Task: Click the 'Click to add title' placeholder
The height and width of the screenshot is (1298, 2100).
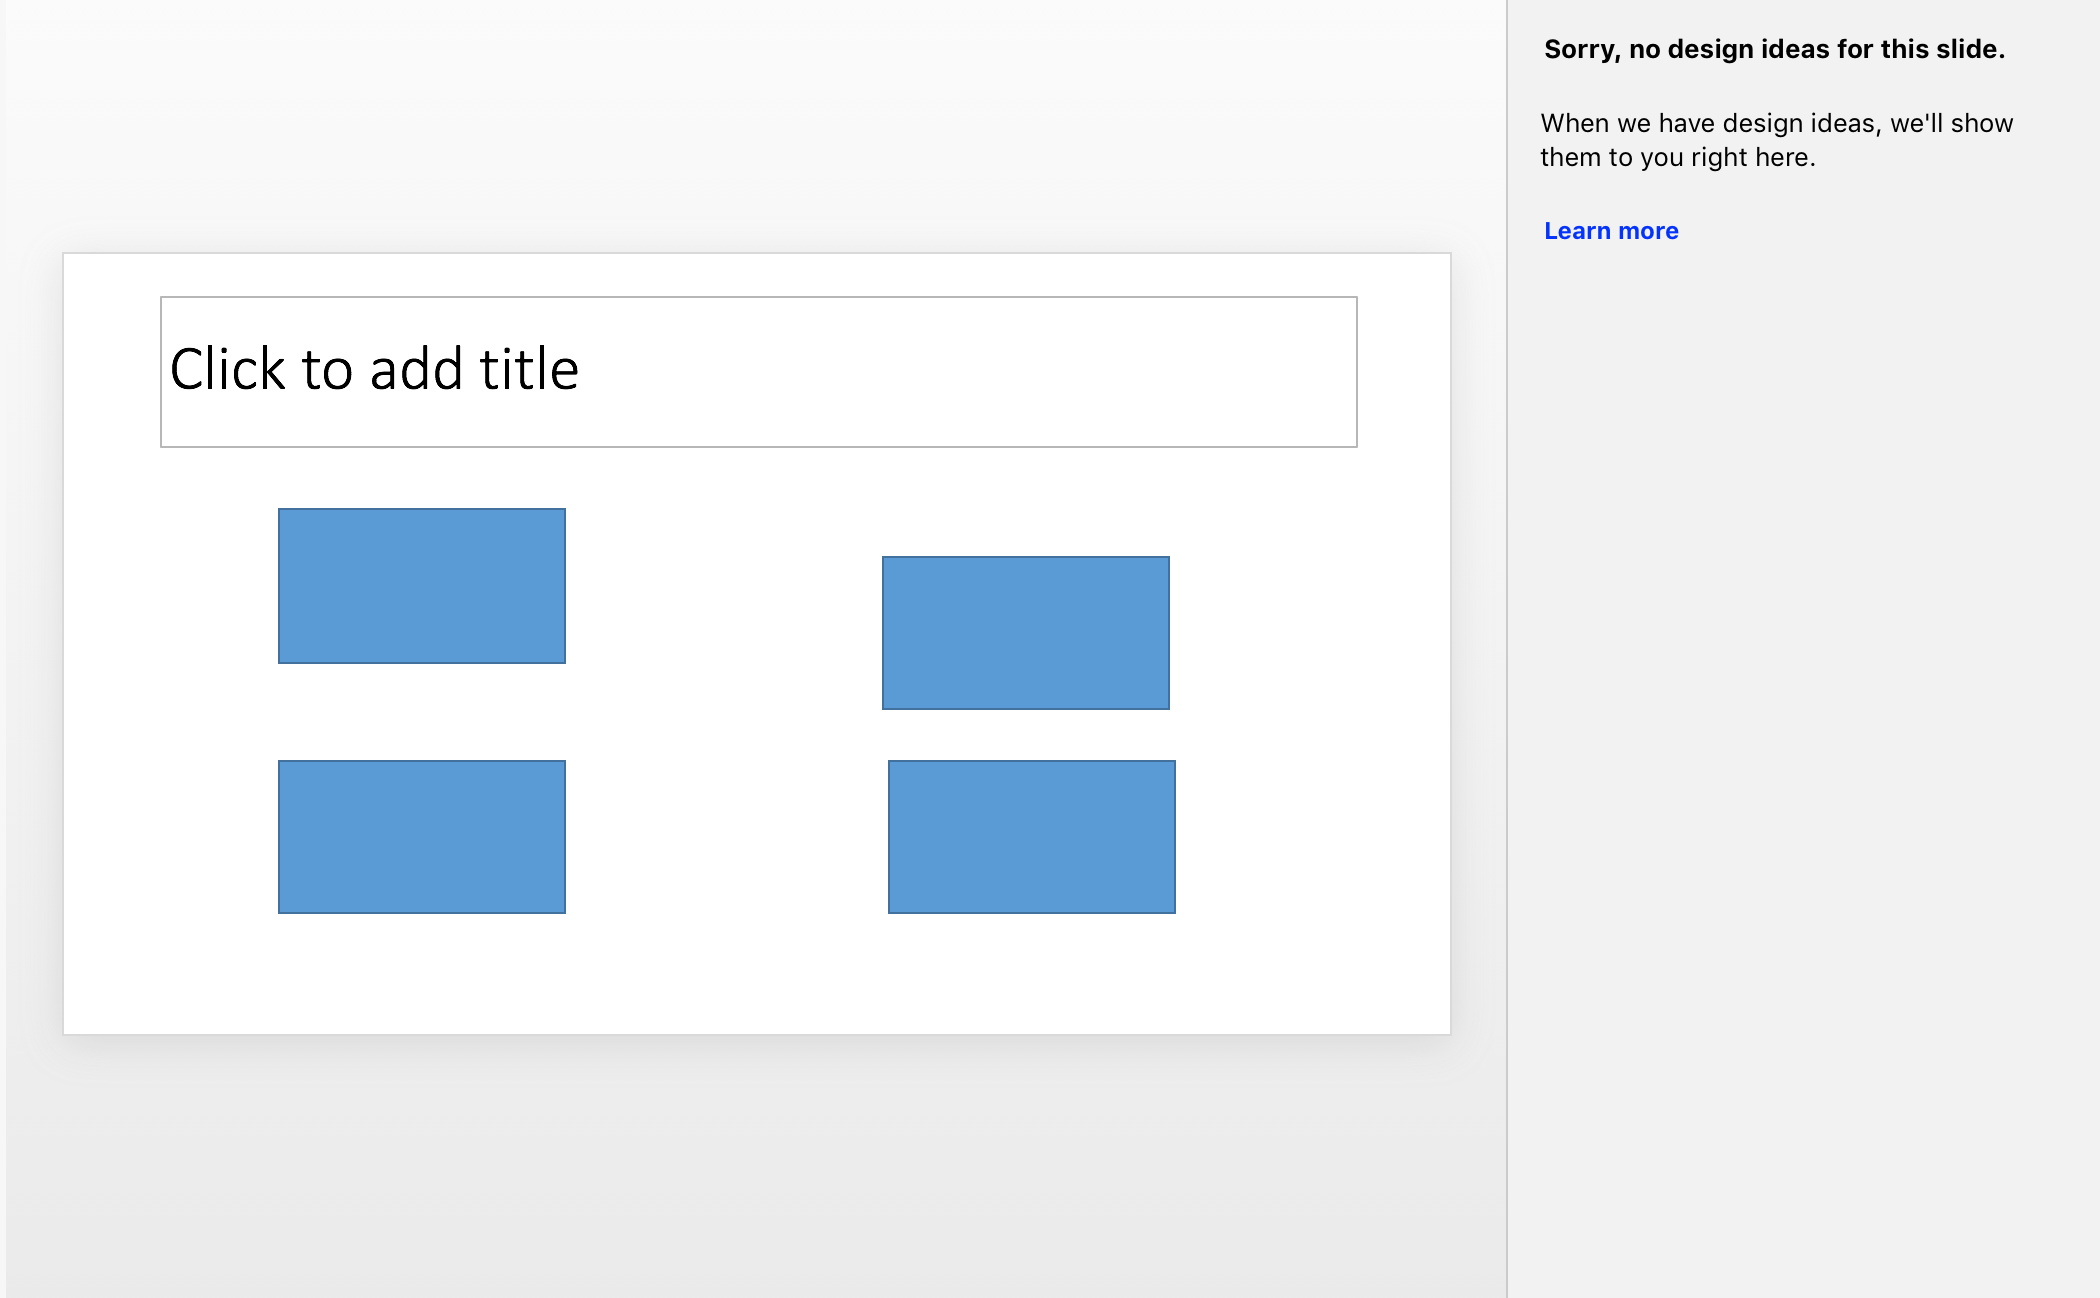Action: point(758,372)
